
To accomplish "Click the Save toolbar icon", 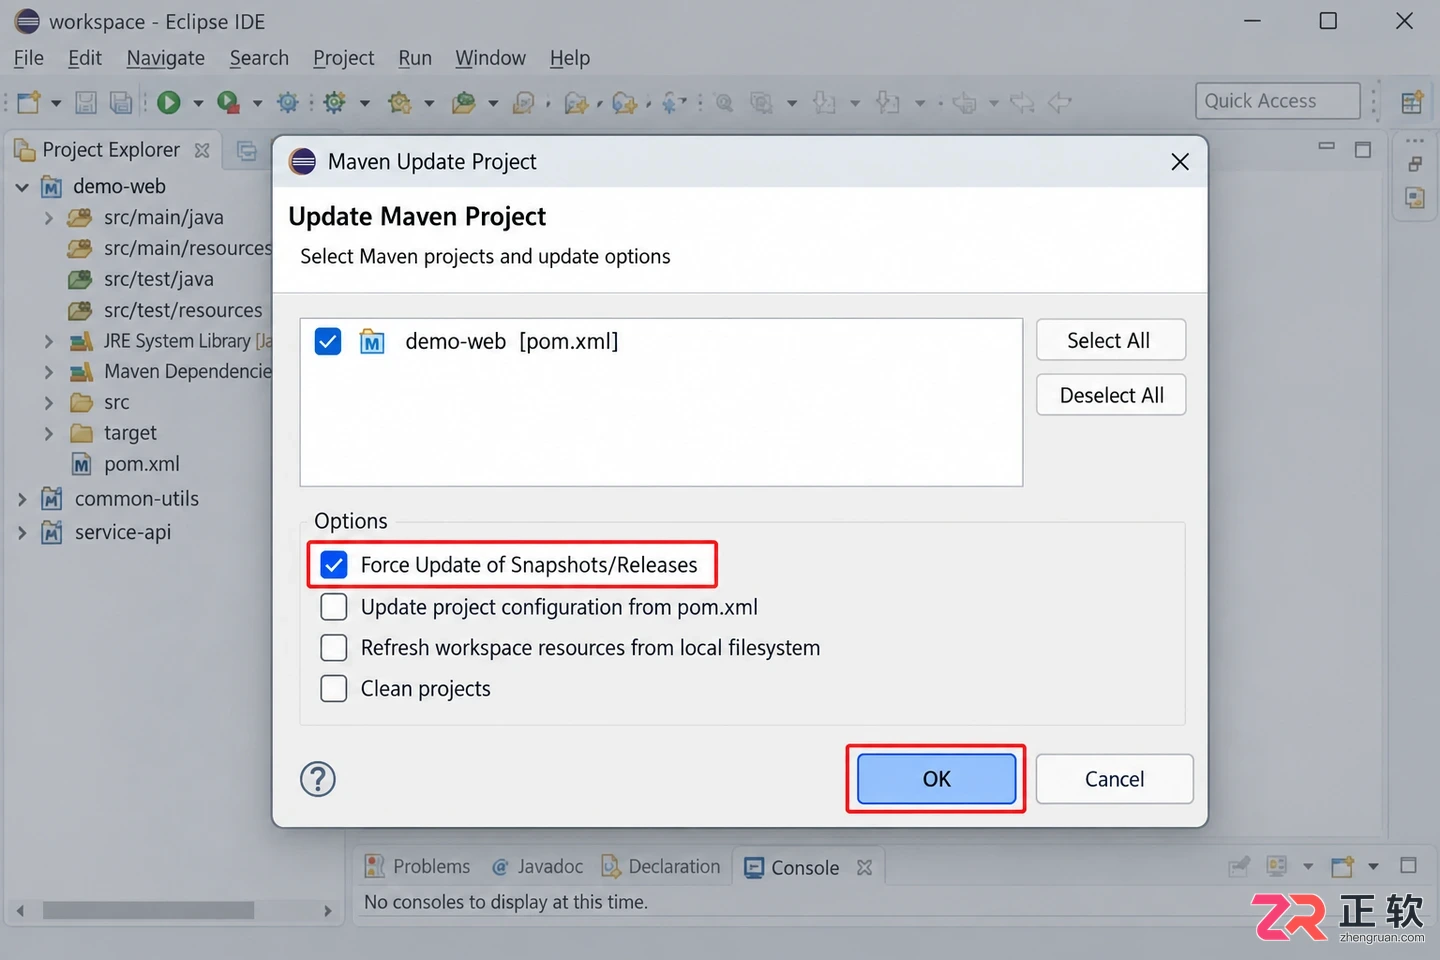I will pos(86,102).
